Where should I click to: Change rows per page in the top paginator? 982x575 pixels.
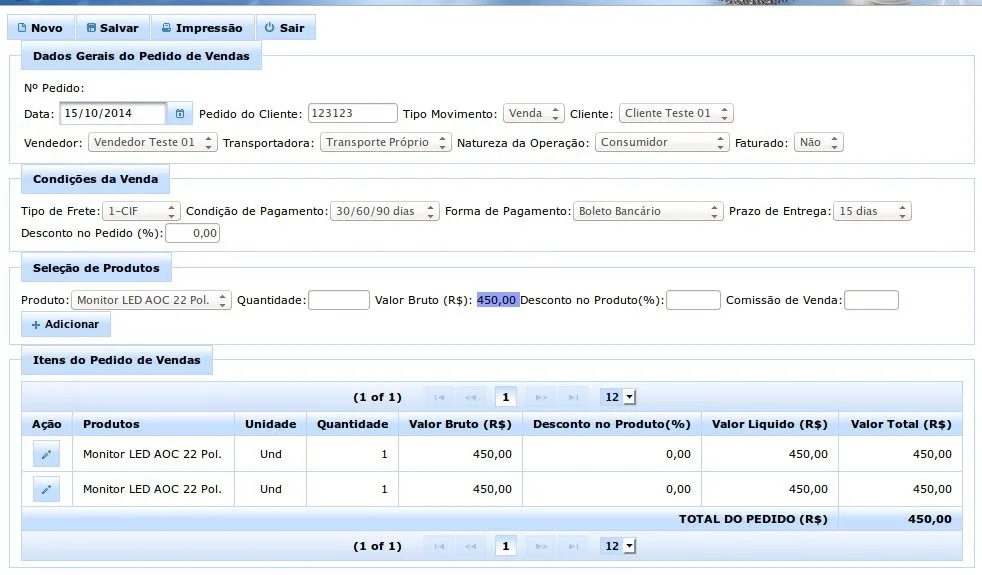coord(618,397)
